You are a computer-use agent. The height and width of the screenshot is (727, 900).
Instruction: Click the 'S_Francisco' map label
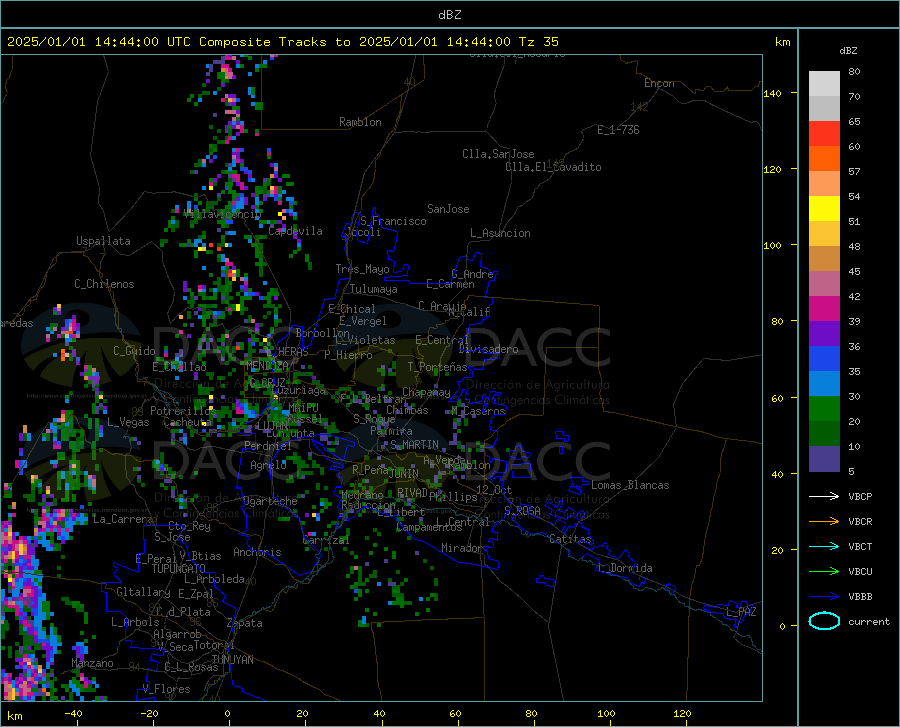click(x=393, y=221)
